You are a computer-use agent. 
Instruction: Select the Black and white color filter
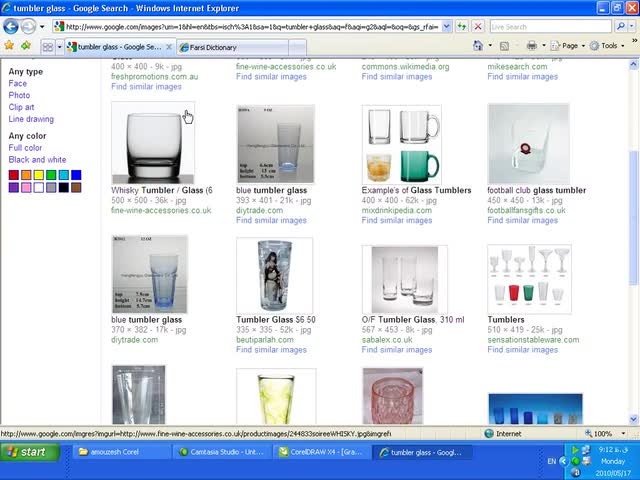pos(37,160)
